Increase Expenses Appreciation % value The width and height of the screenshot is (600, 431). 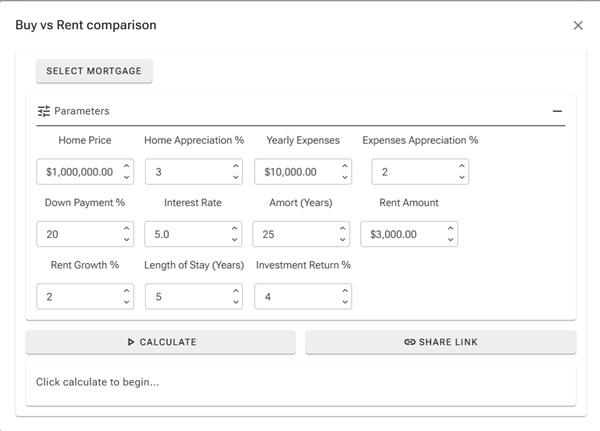[461, 166]
